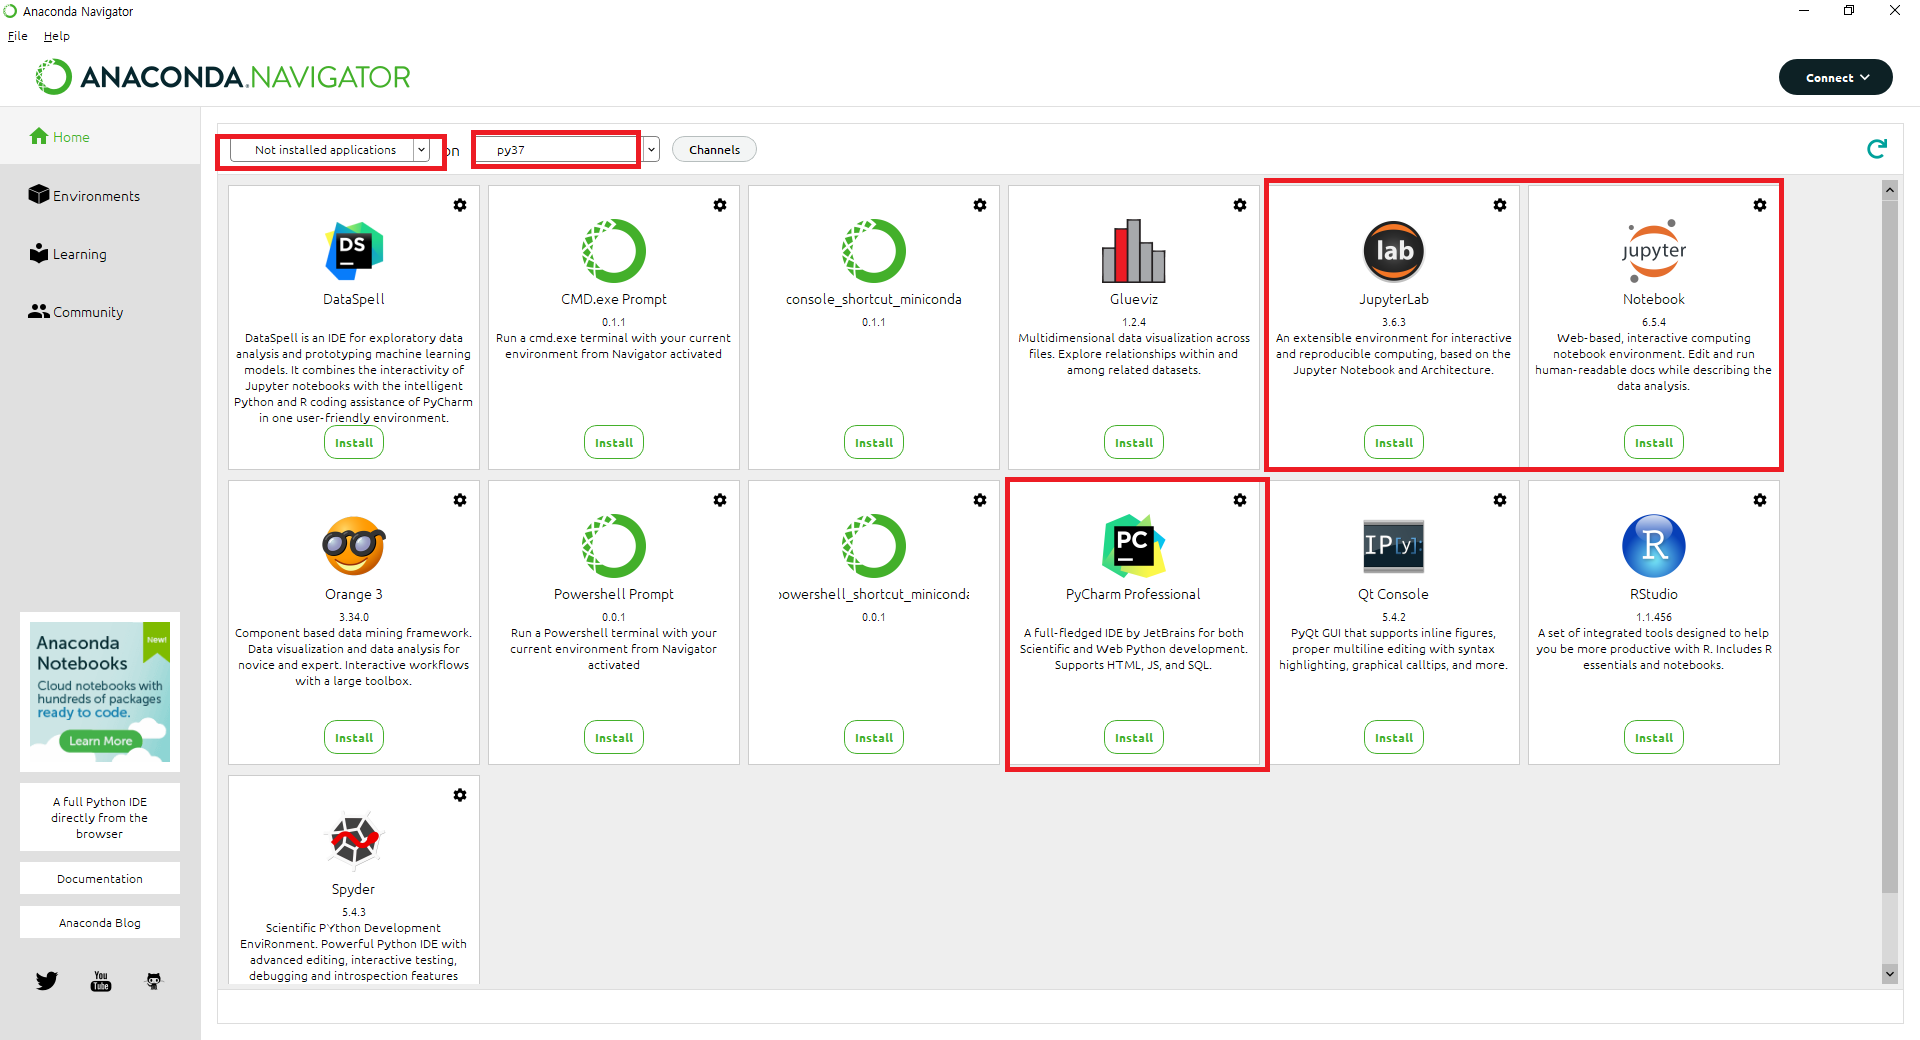Click the Jupyter Notebook logo
This screenshot has width=1920, height=1040.
1654,251
